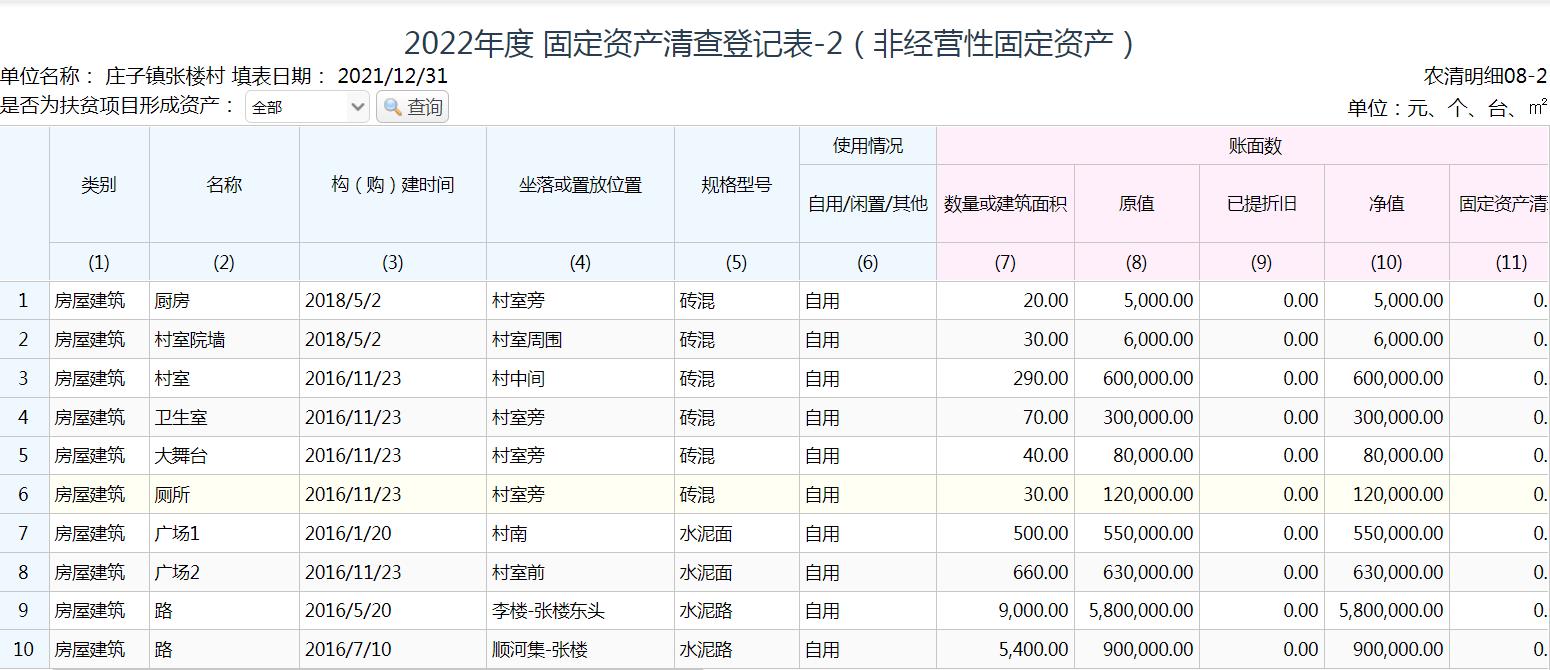Select the 李楼-张楼东头 location cell

548,611
